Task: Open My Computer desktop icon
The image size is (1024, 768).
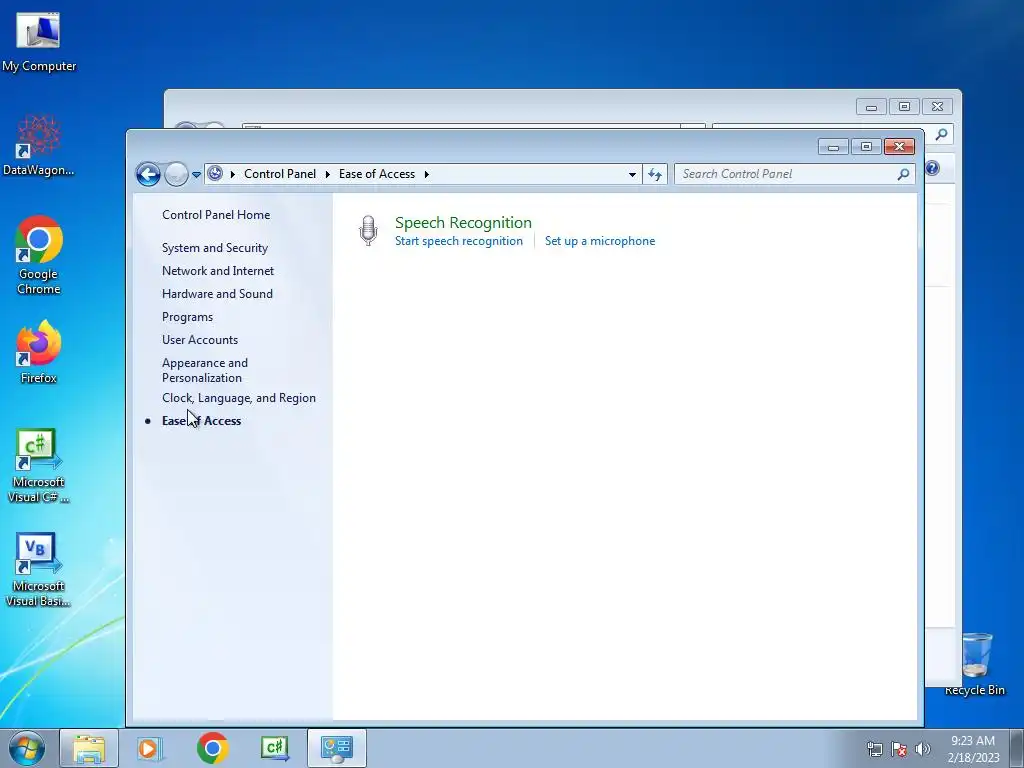Action: [x=39, y=42]
